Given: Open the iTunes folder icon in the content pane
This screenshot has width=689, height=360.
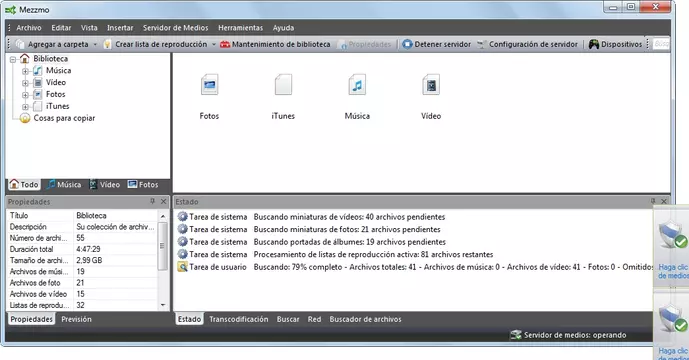Looking at the screenshot, I should pos(283,85).
